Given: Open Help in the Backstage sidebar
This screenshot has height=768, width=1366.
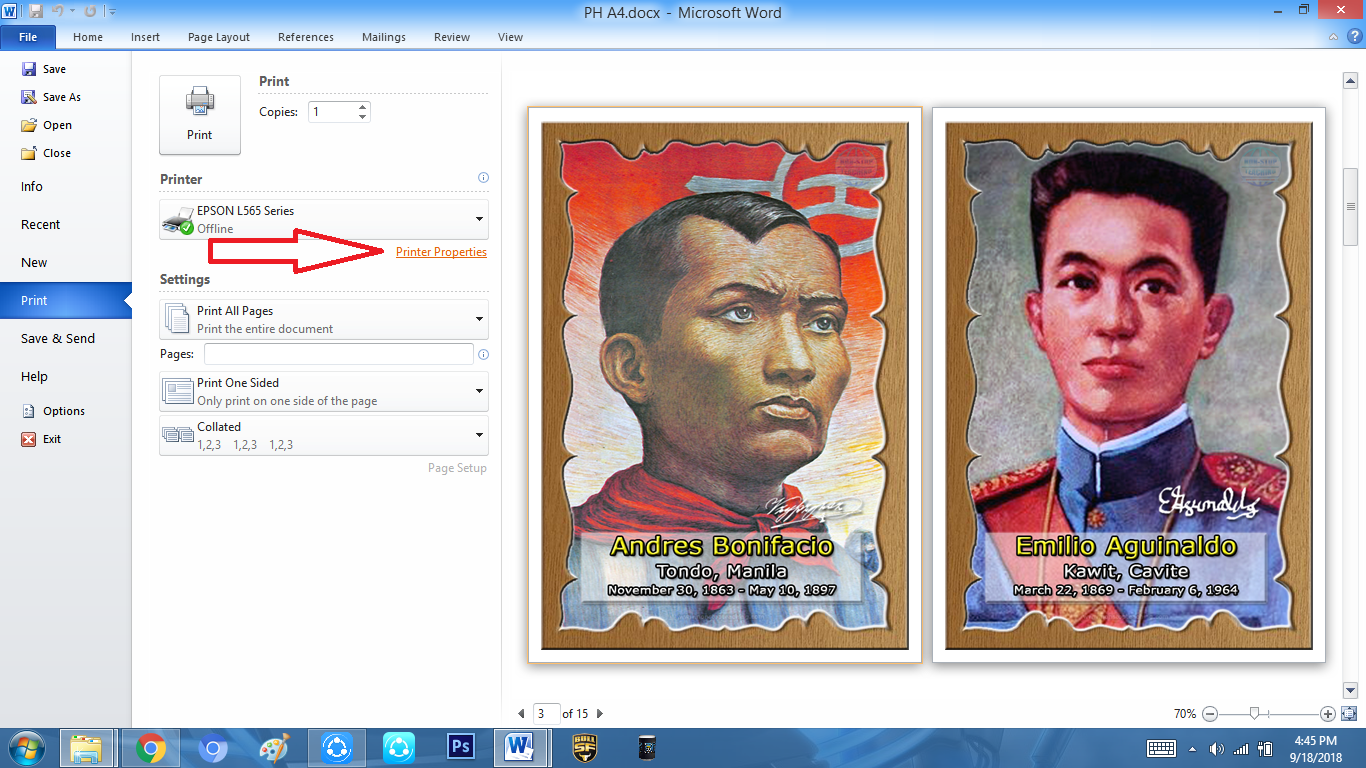Looking at the screenshot, I should (x=34, y=377).
